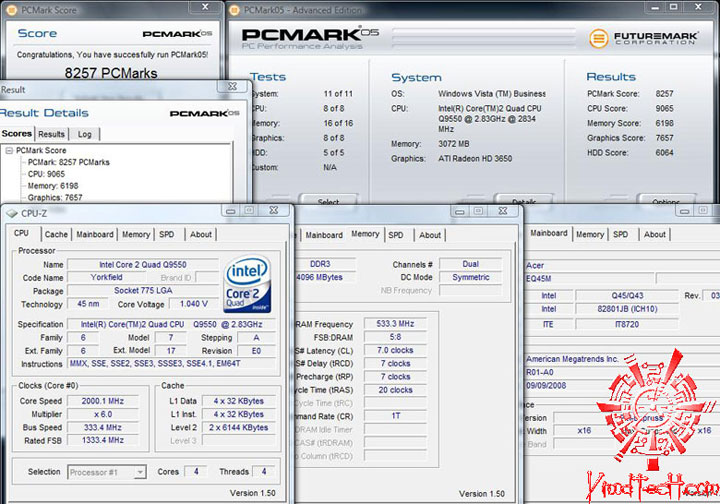
Task: Open About tab in middle CPU-Z window
Action: point(430,235)
